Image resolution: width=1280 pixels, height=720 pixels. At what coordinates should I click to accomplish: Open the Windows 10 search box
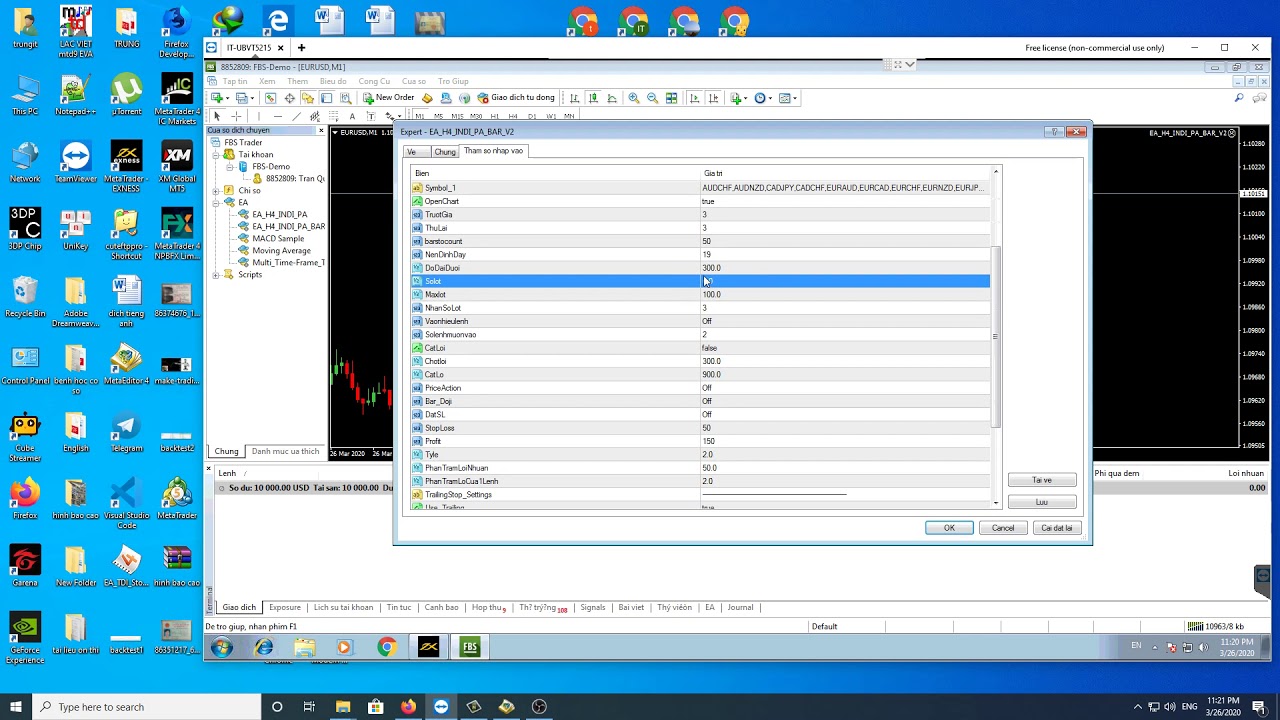pos(146,707)
